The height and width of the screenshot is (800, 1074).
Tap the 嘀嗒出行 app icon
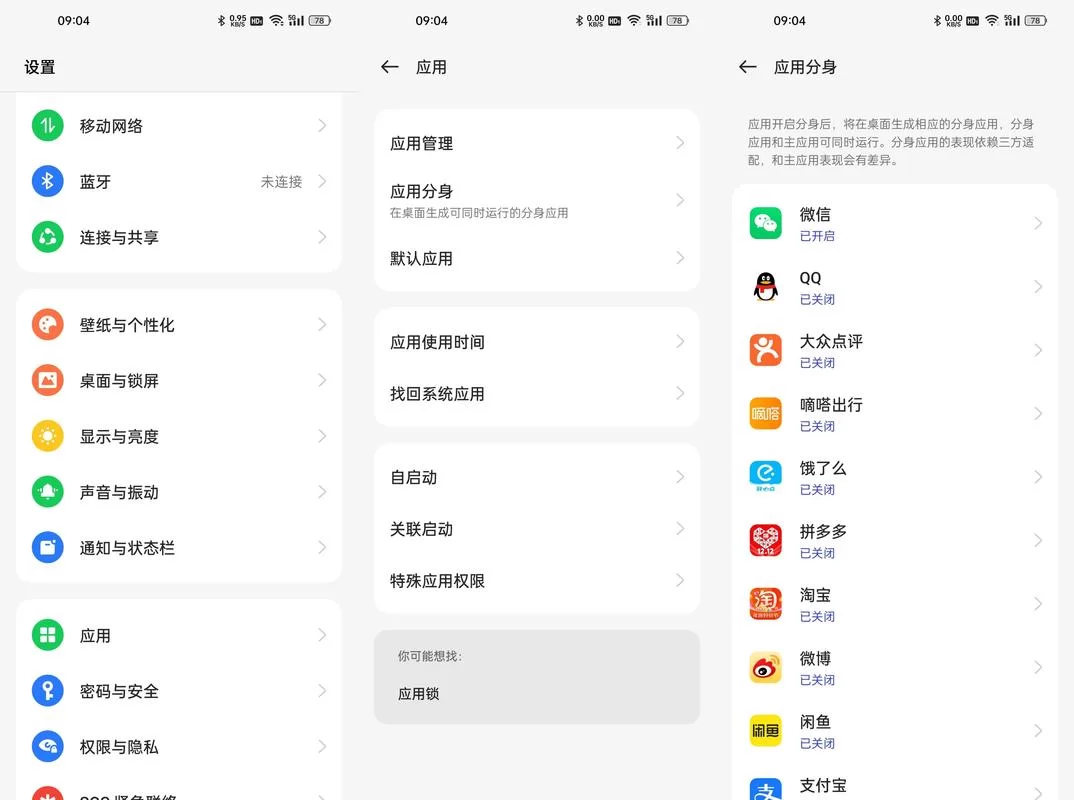click(766, 413)
